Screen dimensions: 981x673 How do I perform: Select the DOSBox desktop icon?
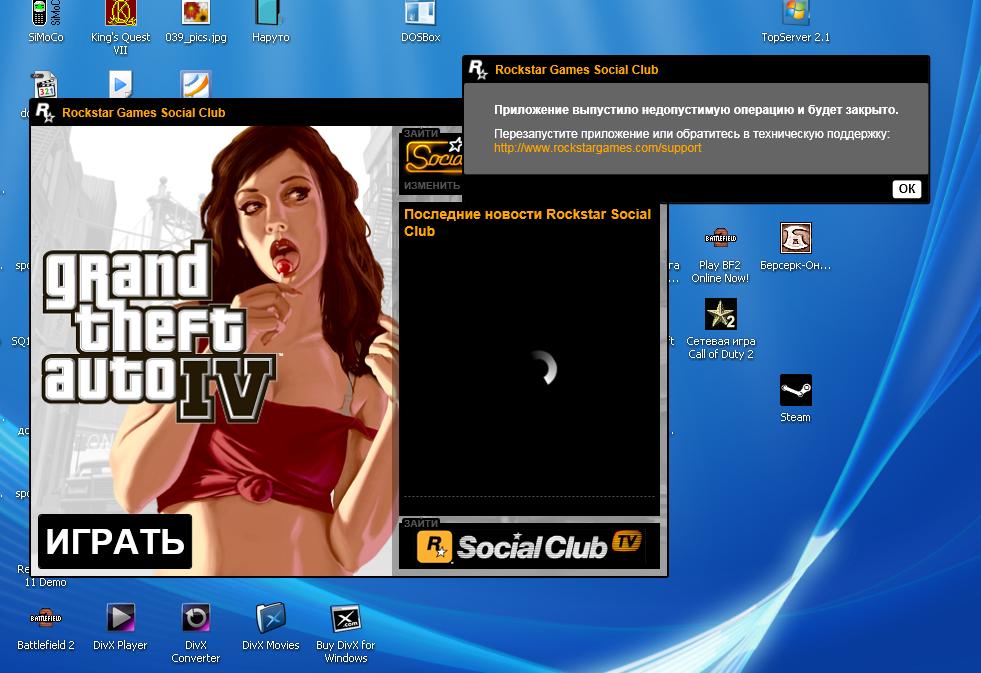(420, 22)
